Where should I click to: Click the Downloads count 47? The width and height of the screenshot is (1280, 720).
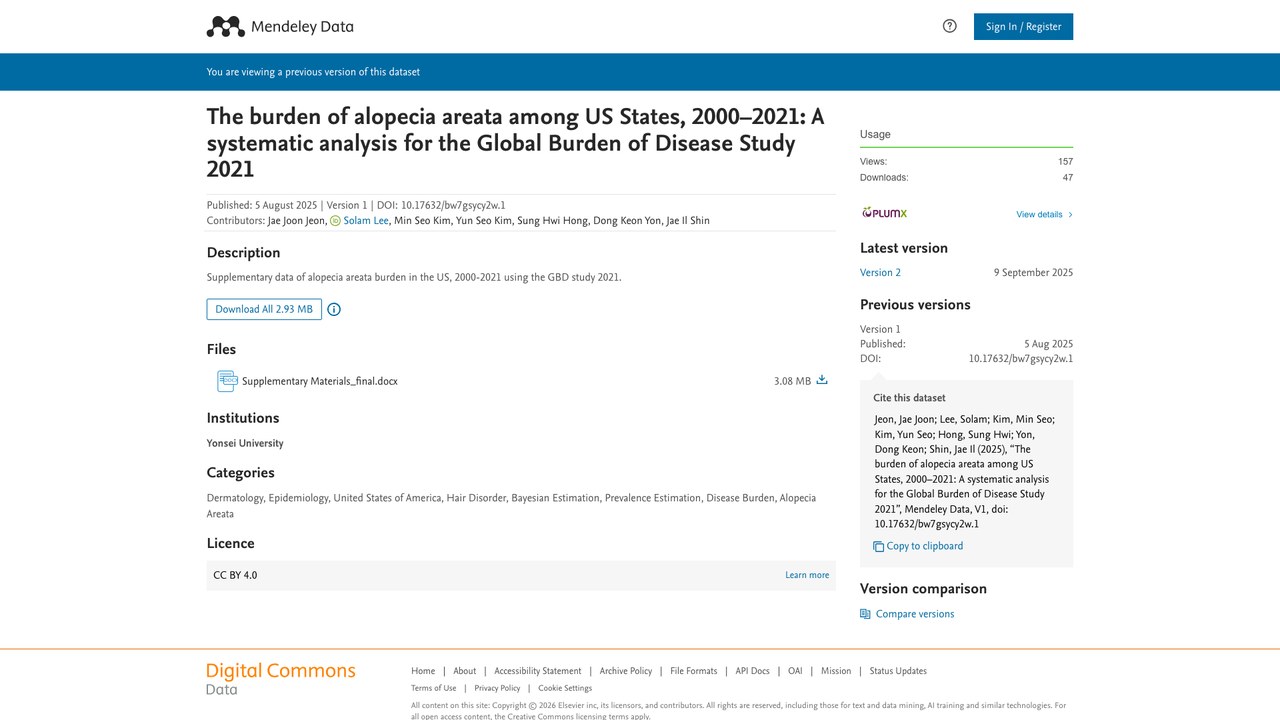[x=1068, y=178]
